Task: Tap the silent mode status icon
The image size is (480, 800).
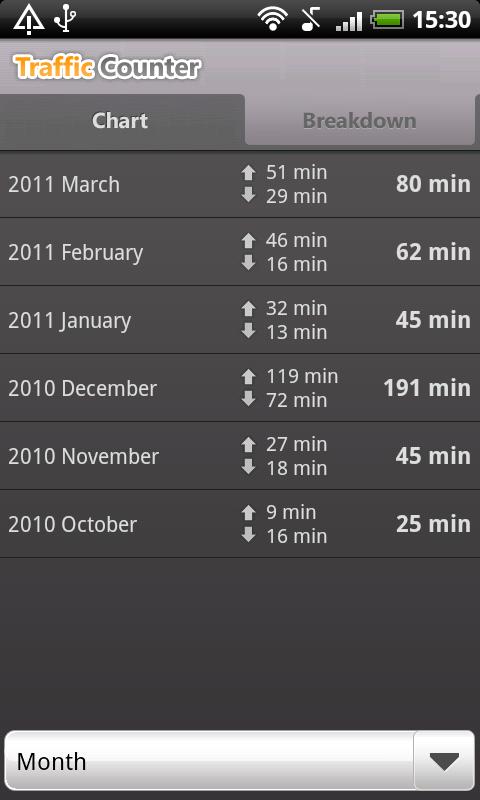Action: coord(311,19)
